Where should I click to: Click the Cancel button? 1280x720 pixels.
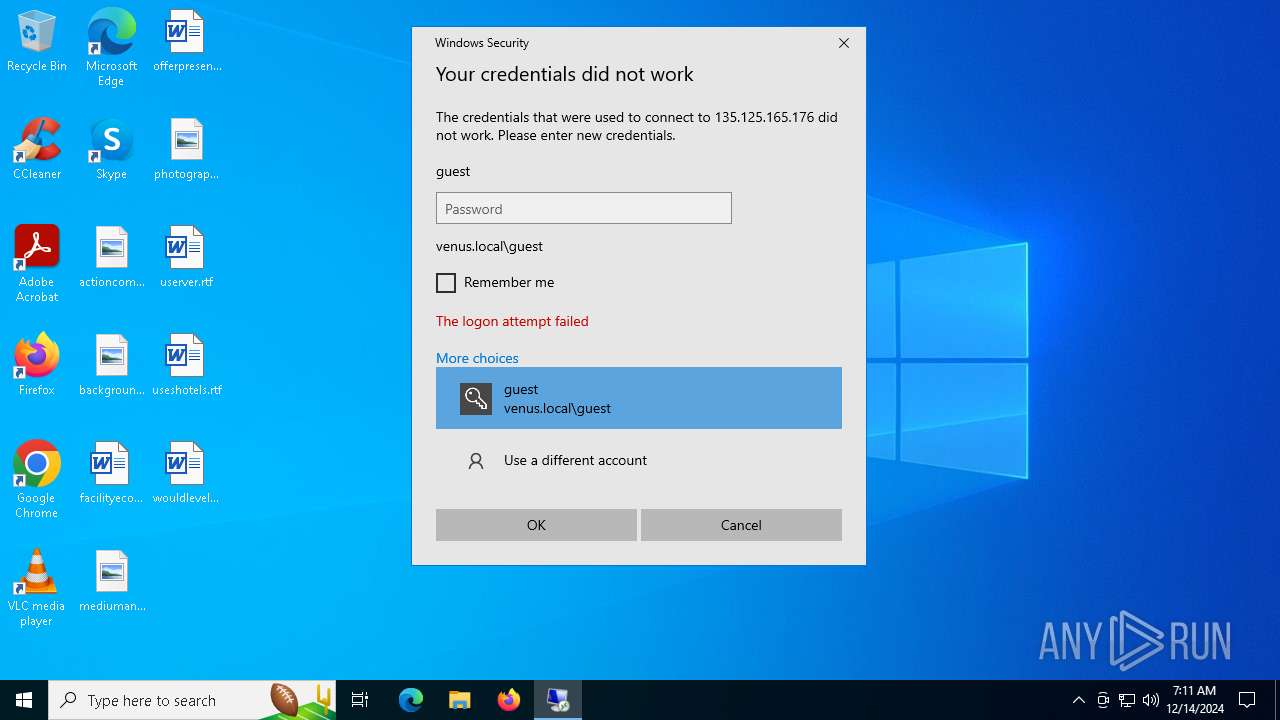741,525
